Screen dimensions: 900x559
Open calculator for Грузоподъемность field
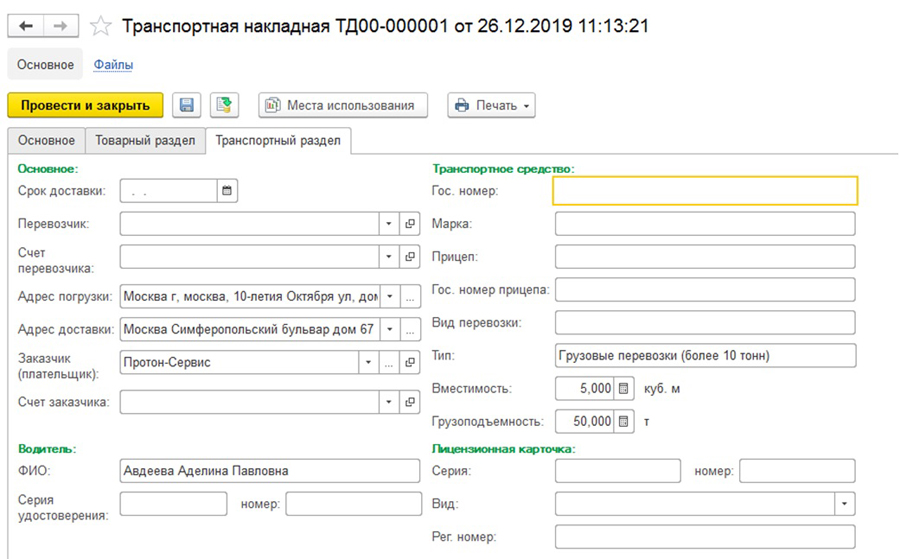click(x=623, y=421)
